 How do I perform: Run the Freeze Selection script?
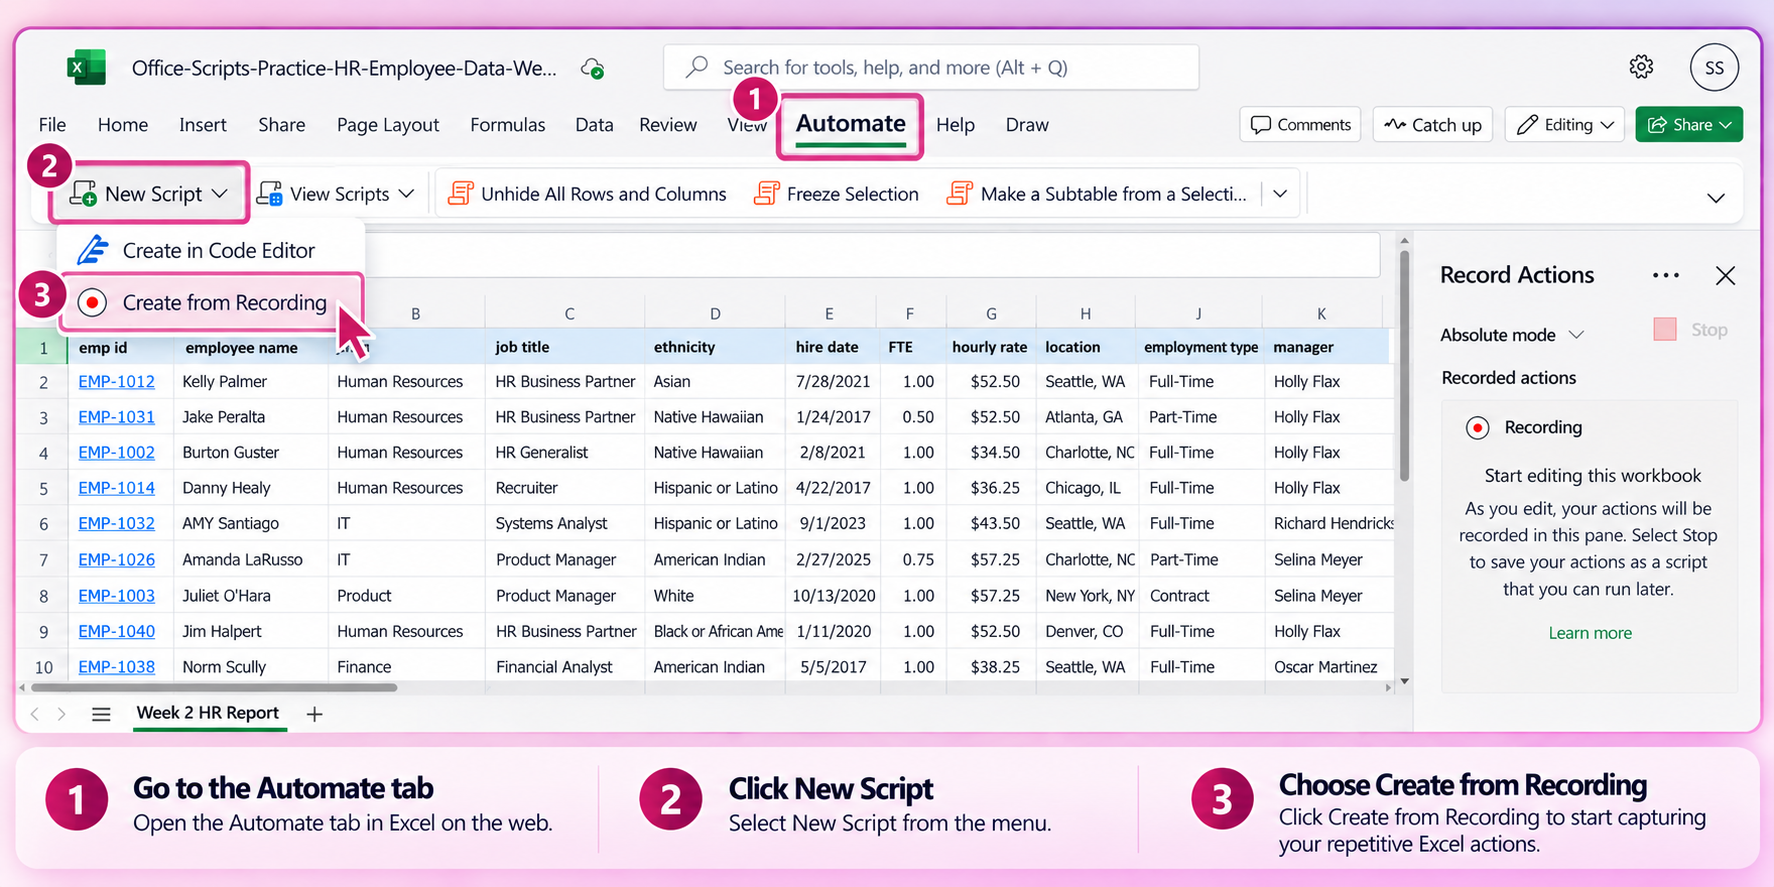(836, 193)
